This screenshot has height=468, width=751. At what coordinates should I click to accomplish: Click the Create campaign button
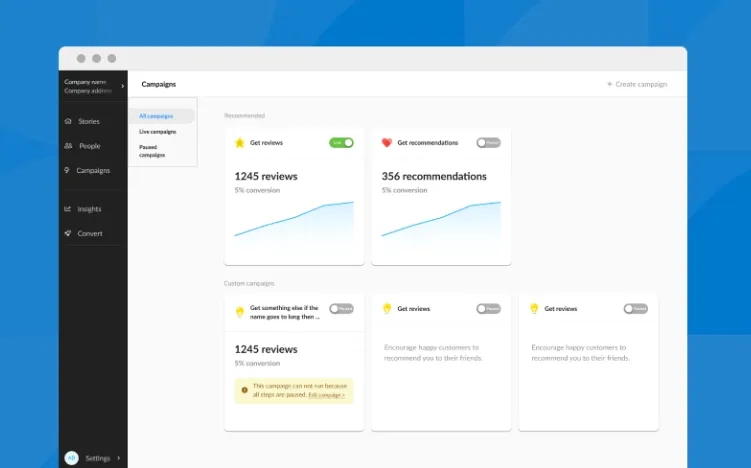pyautogui.click(x=637, y=84)
